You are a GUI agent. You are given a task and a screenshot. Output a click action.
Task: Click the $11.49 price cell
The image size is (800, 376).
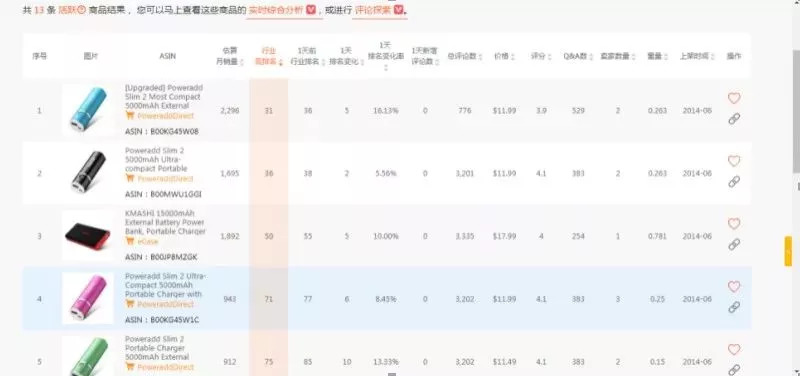[504, 362]
